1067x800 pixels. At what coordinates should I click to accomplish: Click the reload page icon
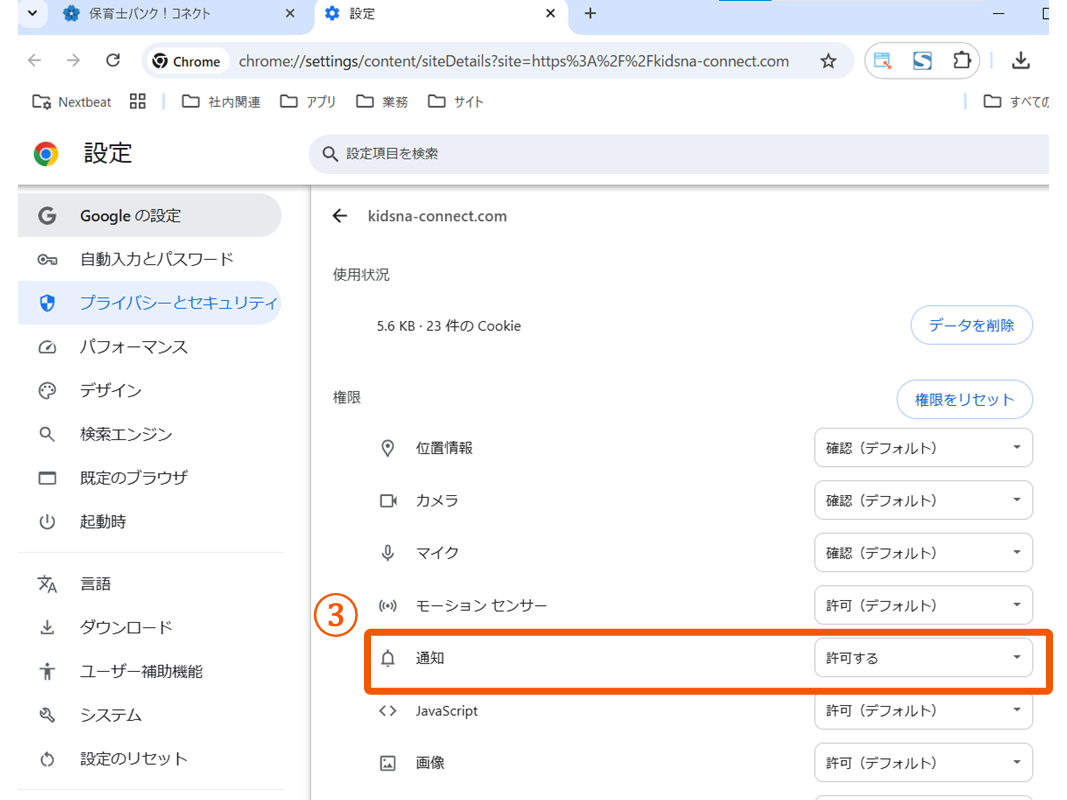pyautogui.click(x=113, y=61)
